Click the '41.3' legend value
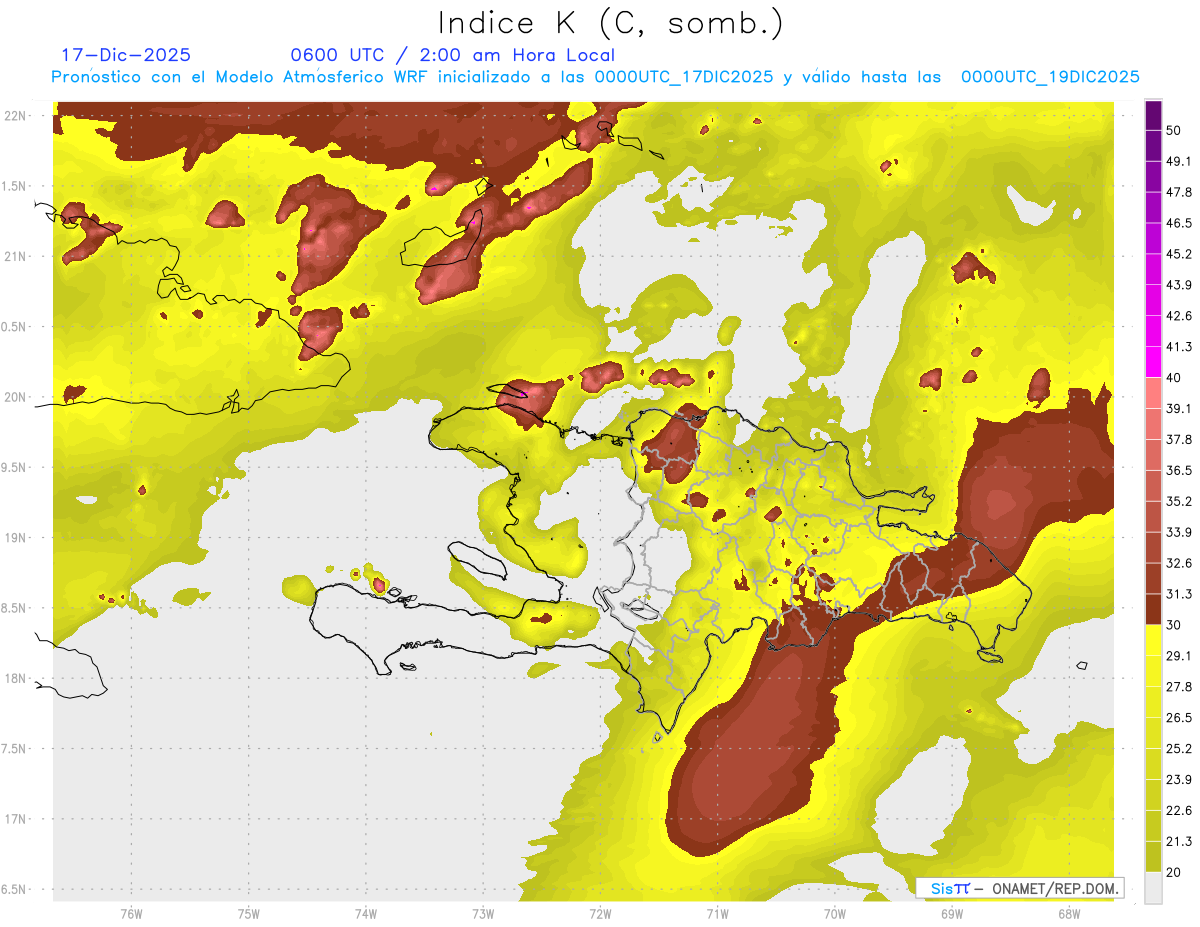 [1178, 347]
